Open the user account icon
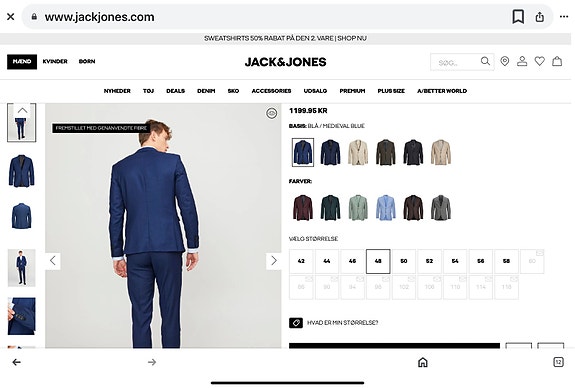This screenshot has height=388, width=575. (522, 61)
